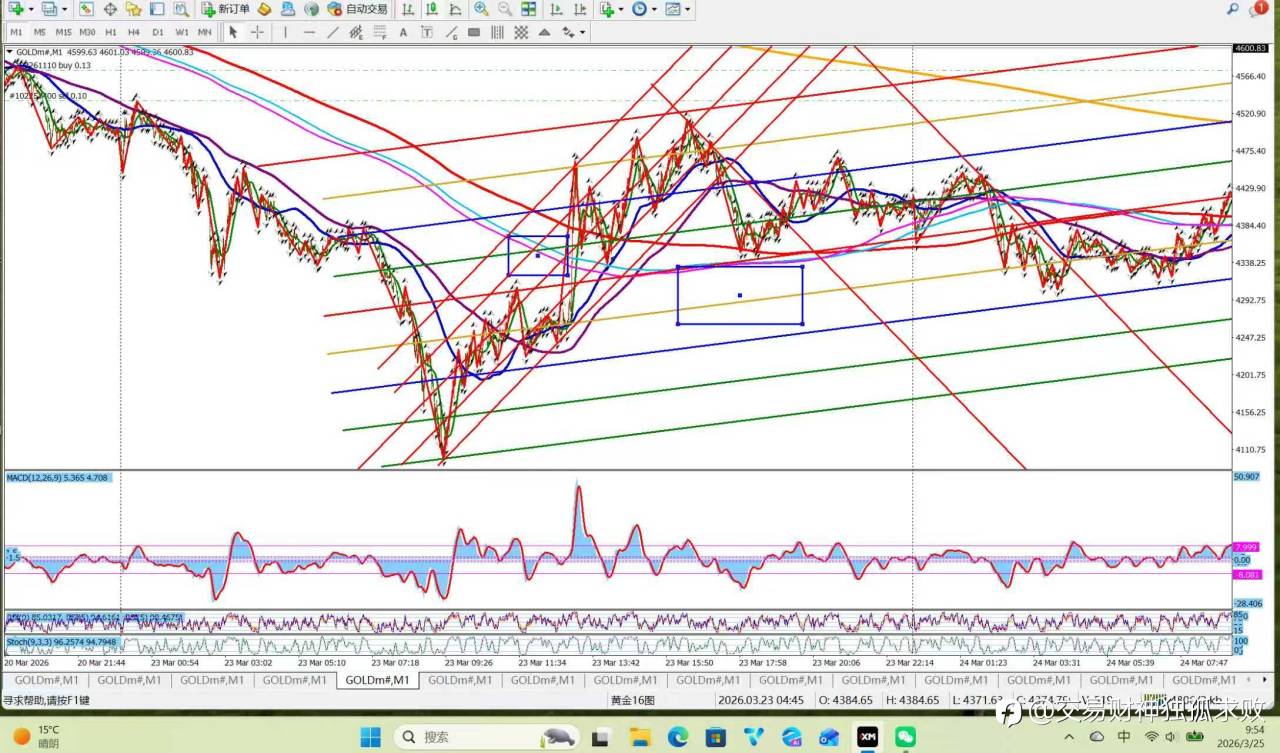
Task: Switch chart to the M5 timeframe
Action: (x=40, y=32)
